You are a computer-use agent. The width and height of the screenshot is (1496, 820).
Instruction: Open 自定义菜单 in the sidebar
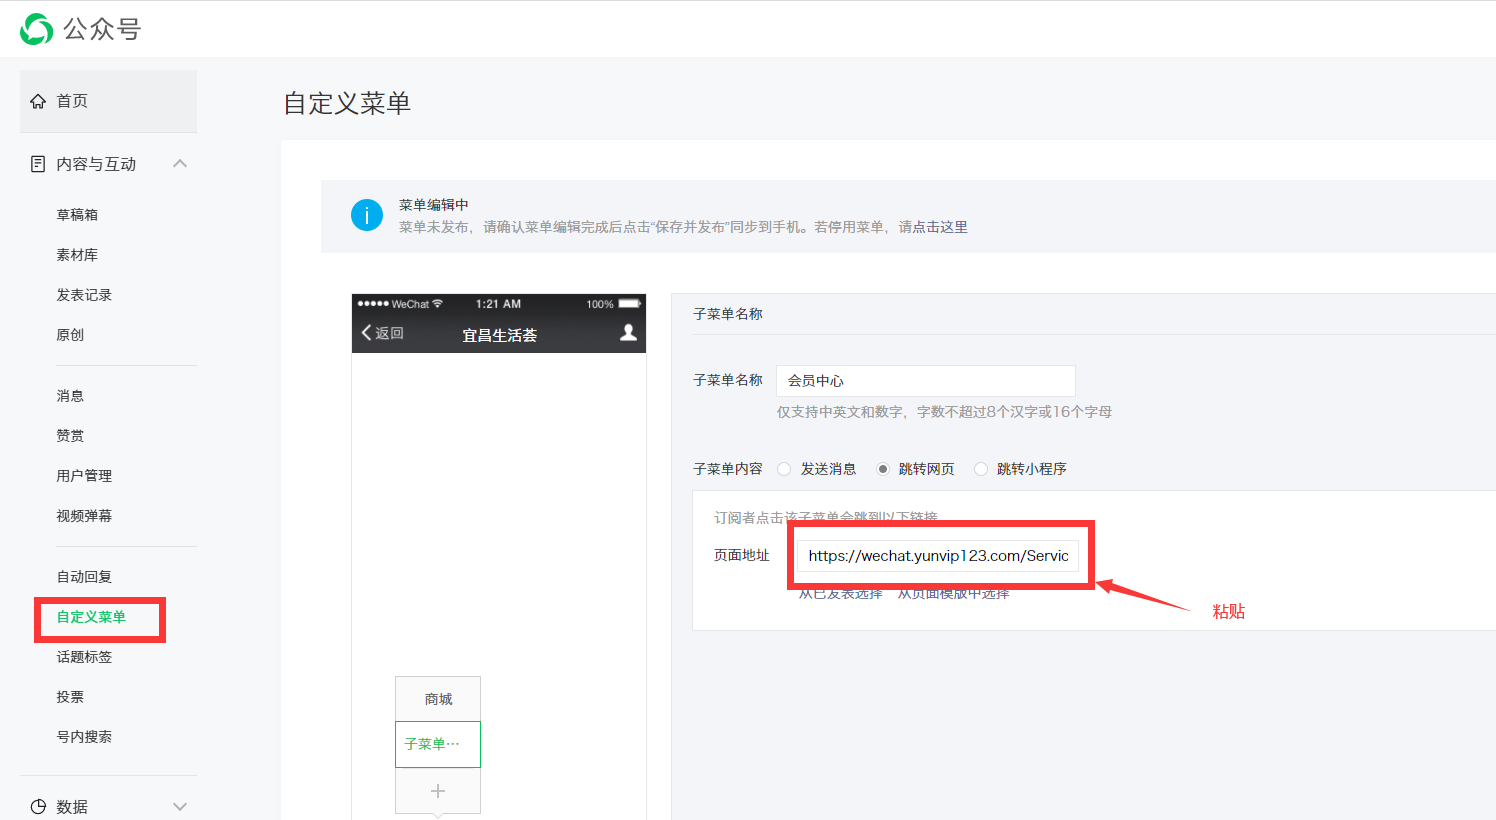(x=91, y=617)
